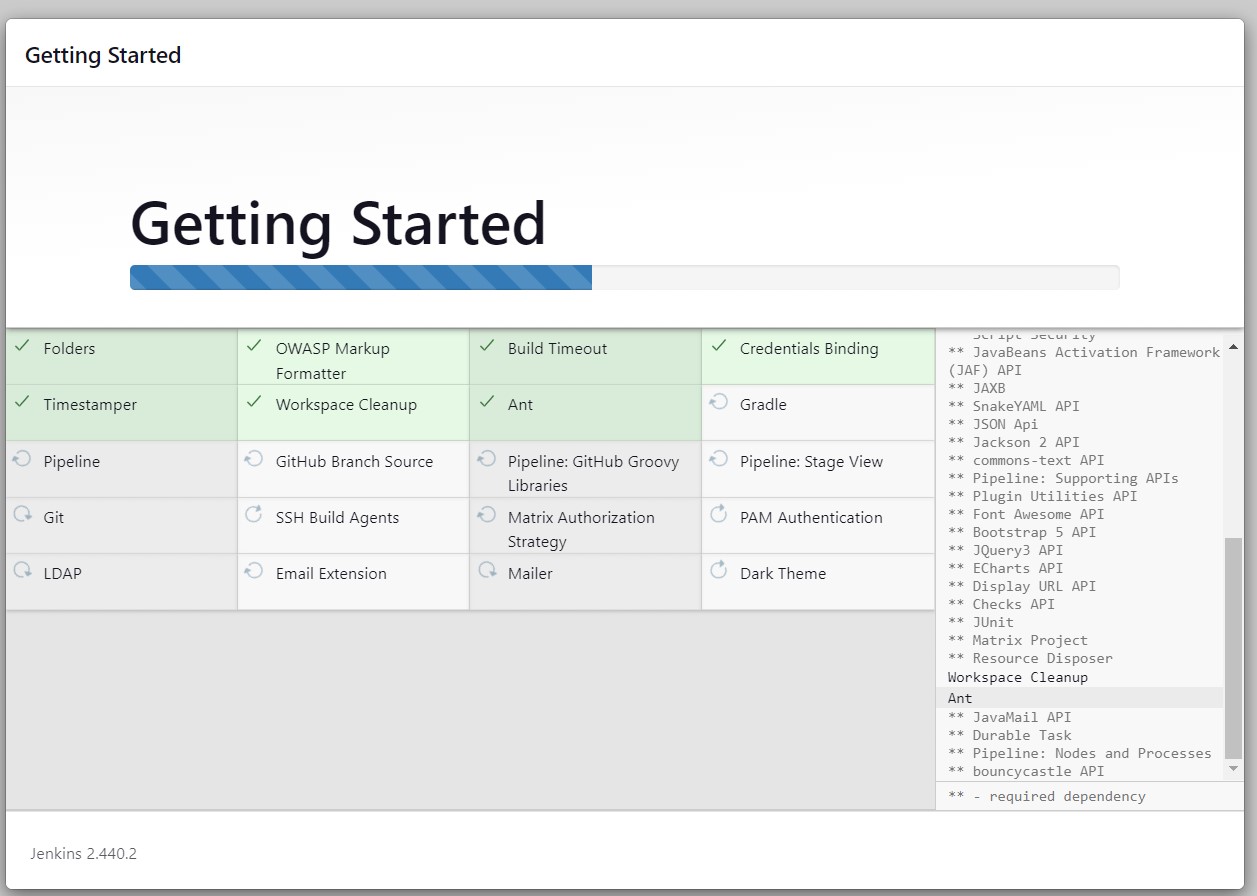Click the checkmark icon next to Credentials Binding
This screenshot has width=1257, height=896.
click(718, 346)
